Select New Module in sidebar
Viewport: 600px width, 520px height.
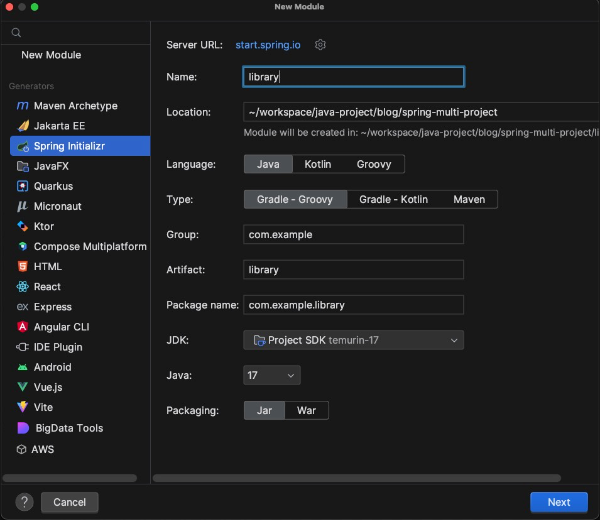coord(51,55)
